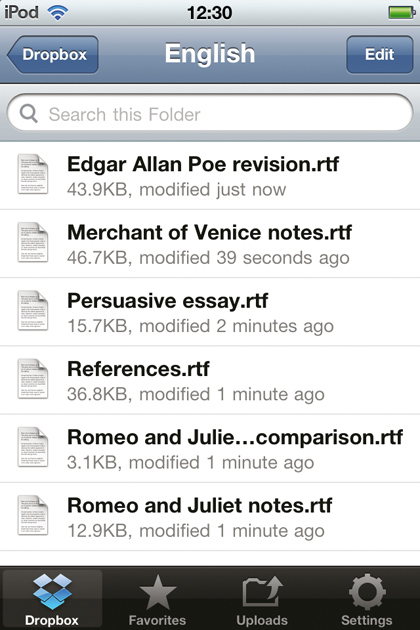This screenshot has height=630, width=420.
Task: Tap the Persuasive essay document icon
Action: pos(33,311)
